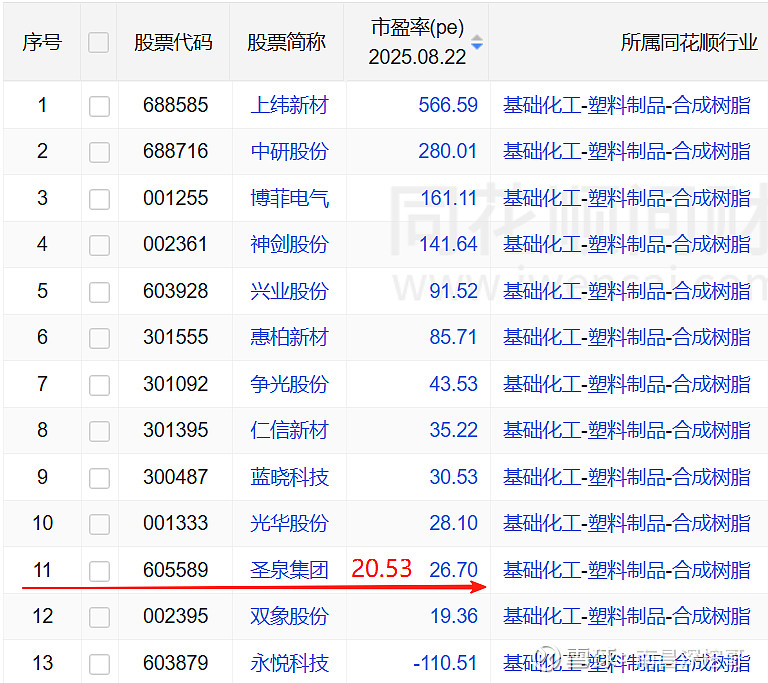
Task: Toggle the select-all checkbox in header
Action: [98, 42]
